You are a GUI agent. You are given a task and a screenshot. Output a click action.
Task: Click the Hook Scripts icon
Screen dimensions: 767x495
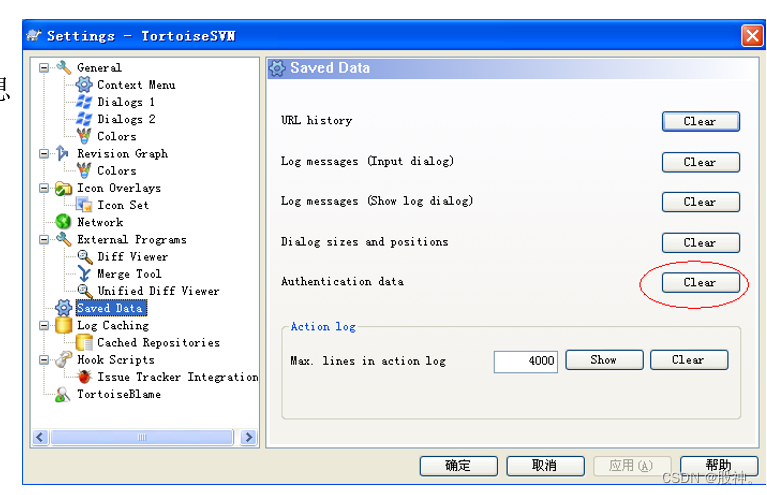(x=63, y=360)
